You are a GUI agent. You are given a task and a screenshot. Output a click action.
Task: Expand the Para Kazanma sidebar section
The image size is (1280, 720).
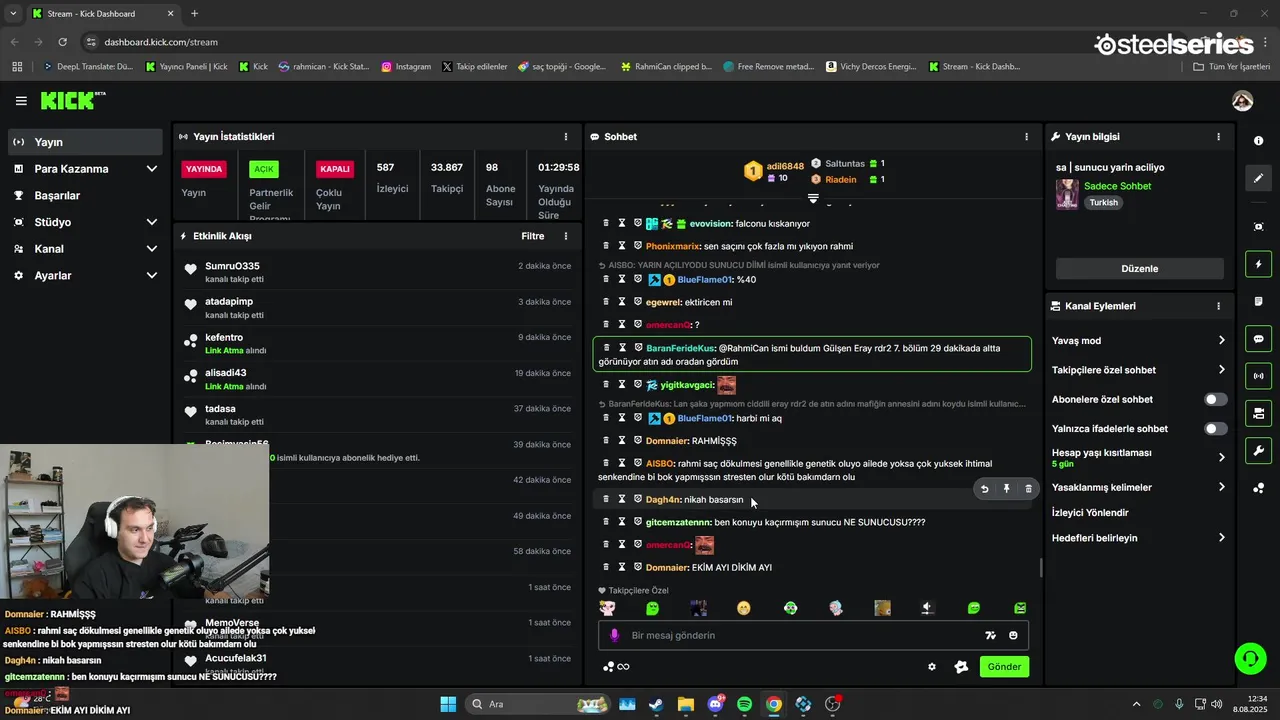pos(84,169)
